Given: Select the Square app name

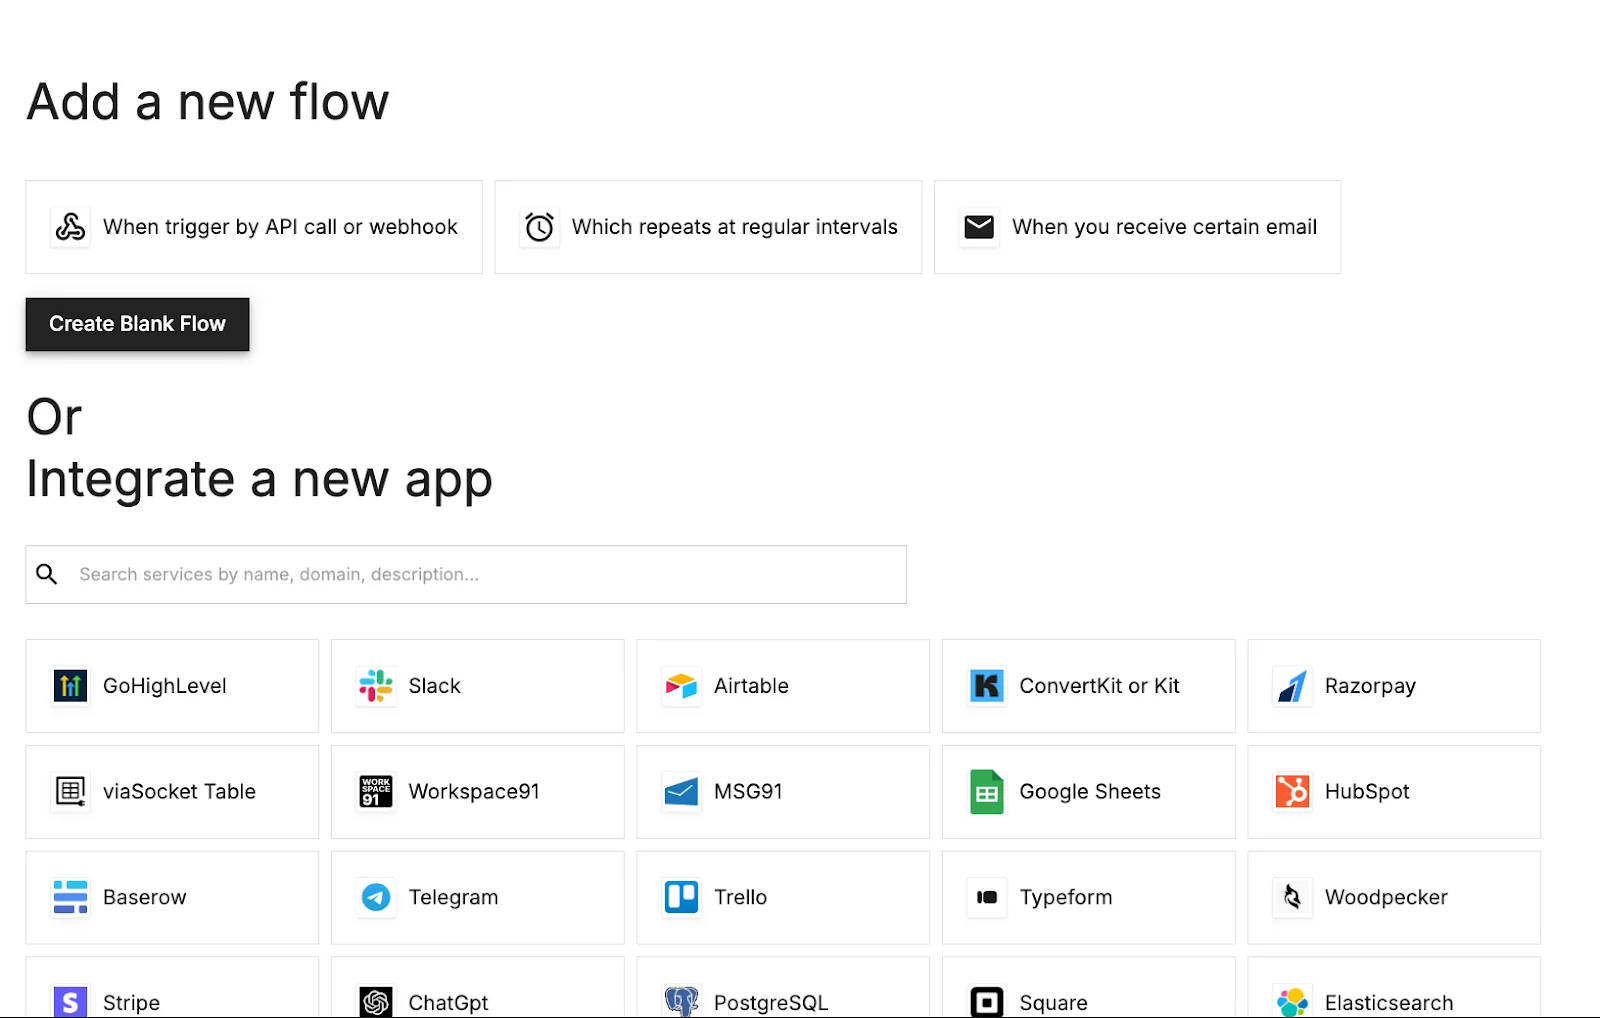Looking at the screenshot, I should tap(1053, 1003).
